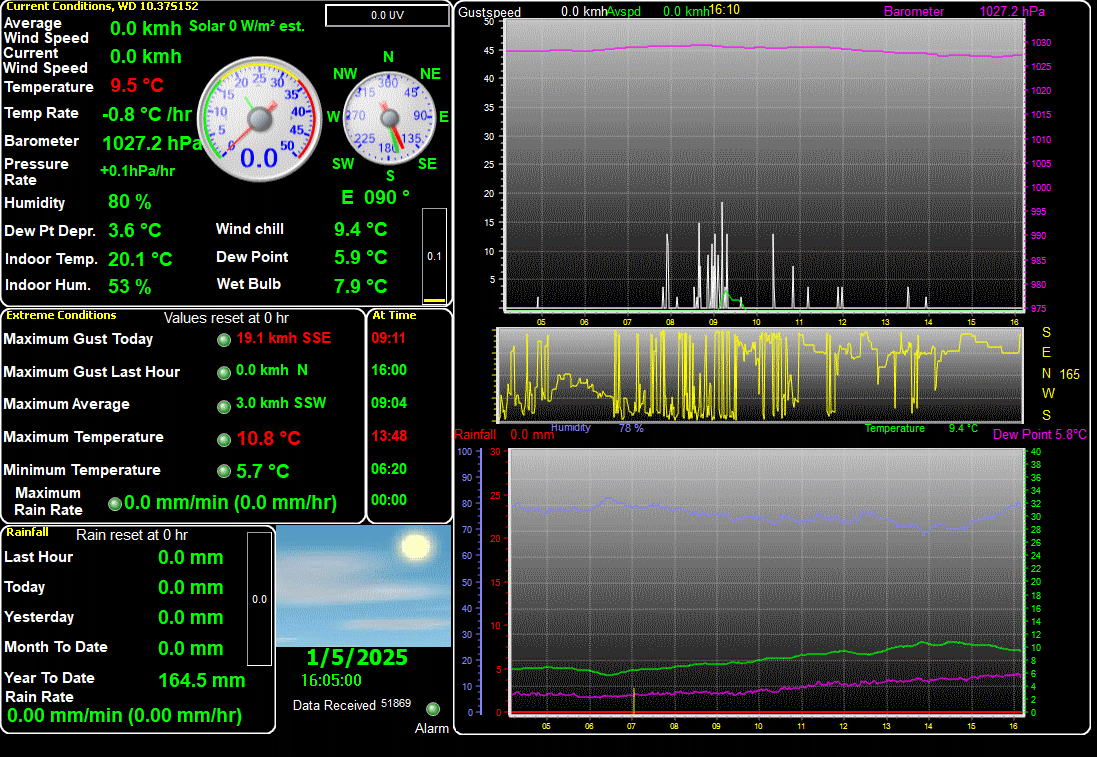Viewport: 1097px width, 757px height.
Task: Click the Humidity 78 % graph label
Action: click(x=597, y=427)
